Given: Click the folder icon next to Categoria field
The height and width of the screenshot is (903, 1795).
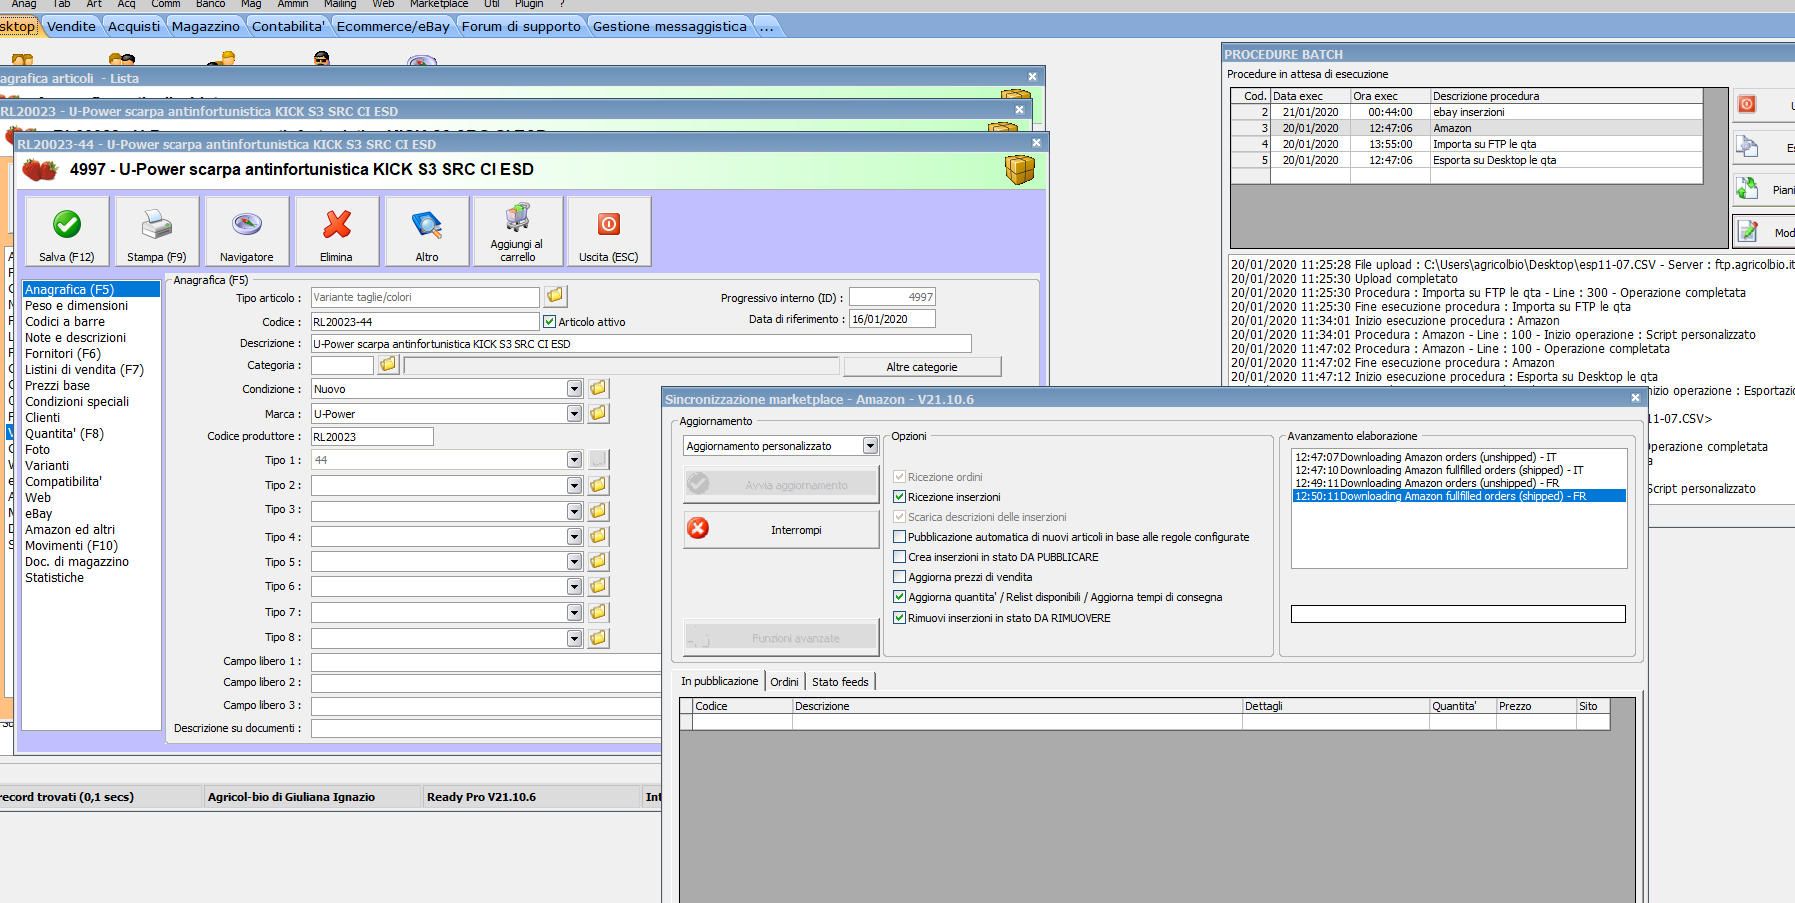Looking at the screenshot, I should [388, 365].
